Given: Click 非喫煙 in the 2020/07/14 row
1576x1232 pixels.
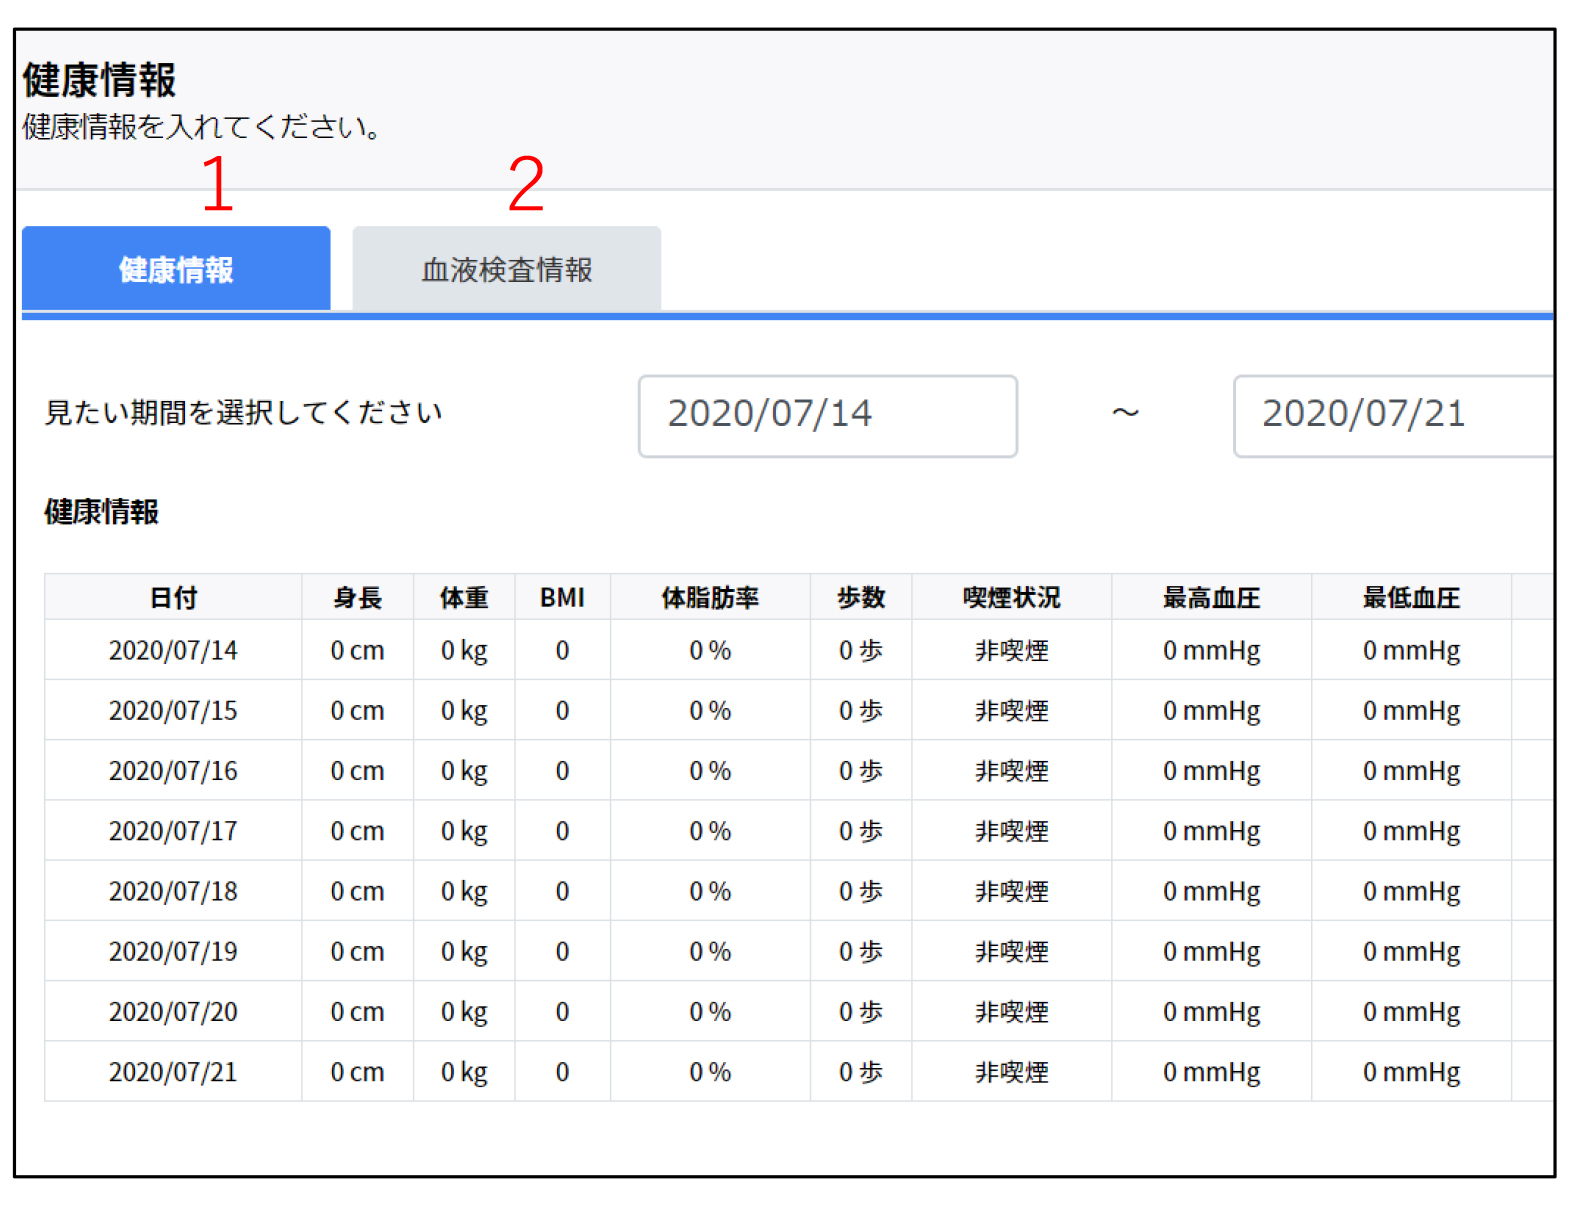Looking at the screenshot, I should (x=1011, y=650).
